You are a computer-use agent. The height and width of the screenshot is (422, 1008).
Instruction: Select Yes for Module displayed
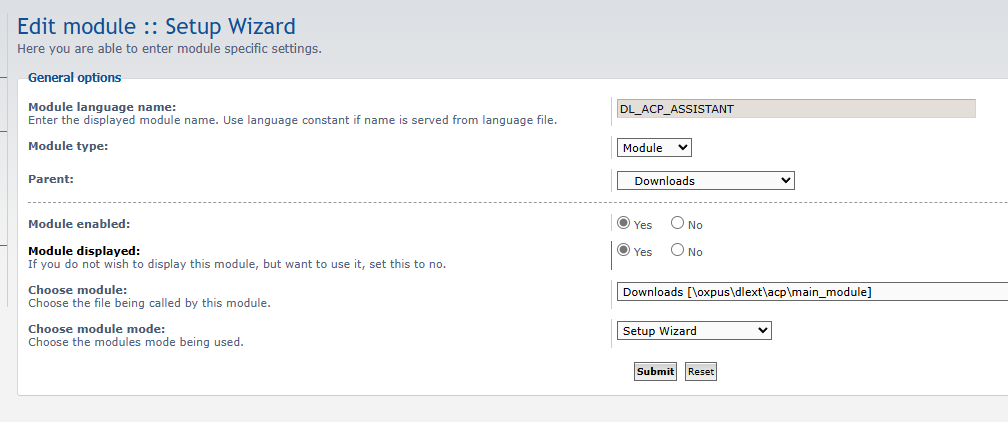(624, 251)
